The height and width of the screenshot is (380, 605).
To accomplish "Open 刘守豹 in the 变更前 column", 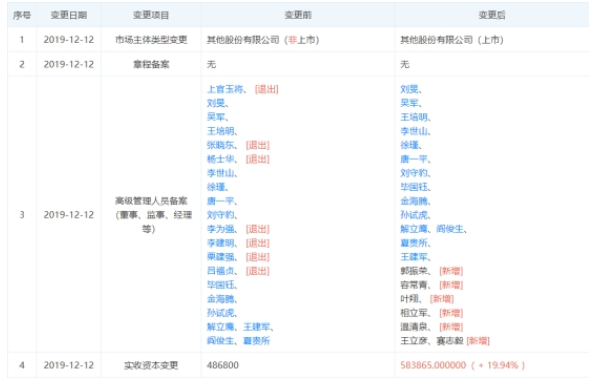I will coord(221,215).
